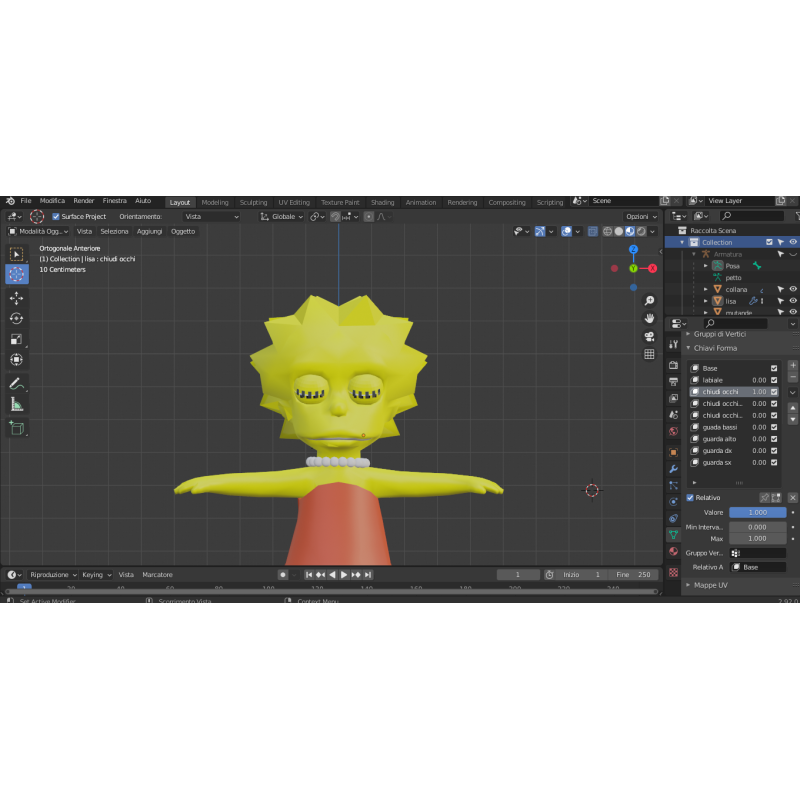Move shape key up arrow button
800x800 pixels.
click(x=793, y=408)
